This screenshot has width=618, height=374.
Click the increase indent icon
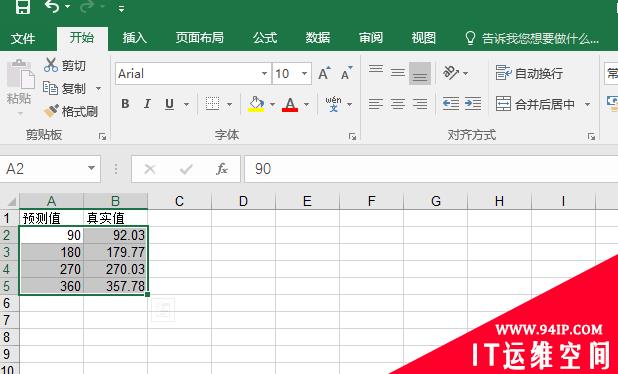[x=473, y=104]
